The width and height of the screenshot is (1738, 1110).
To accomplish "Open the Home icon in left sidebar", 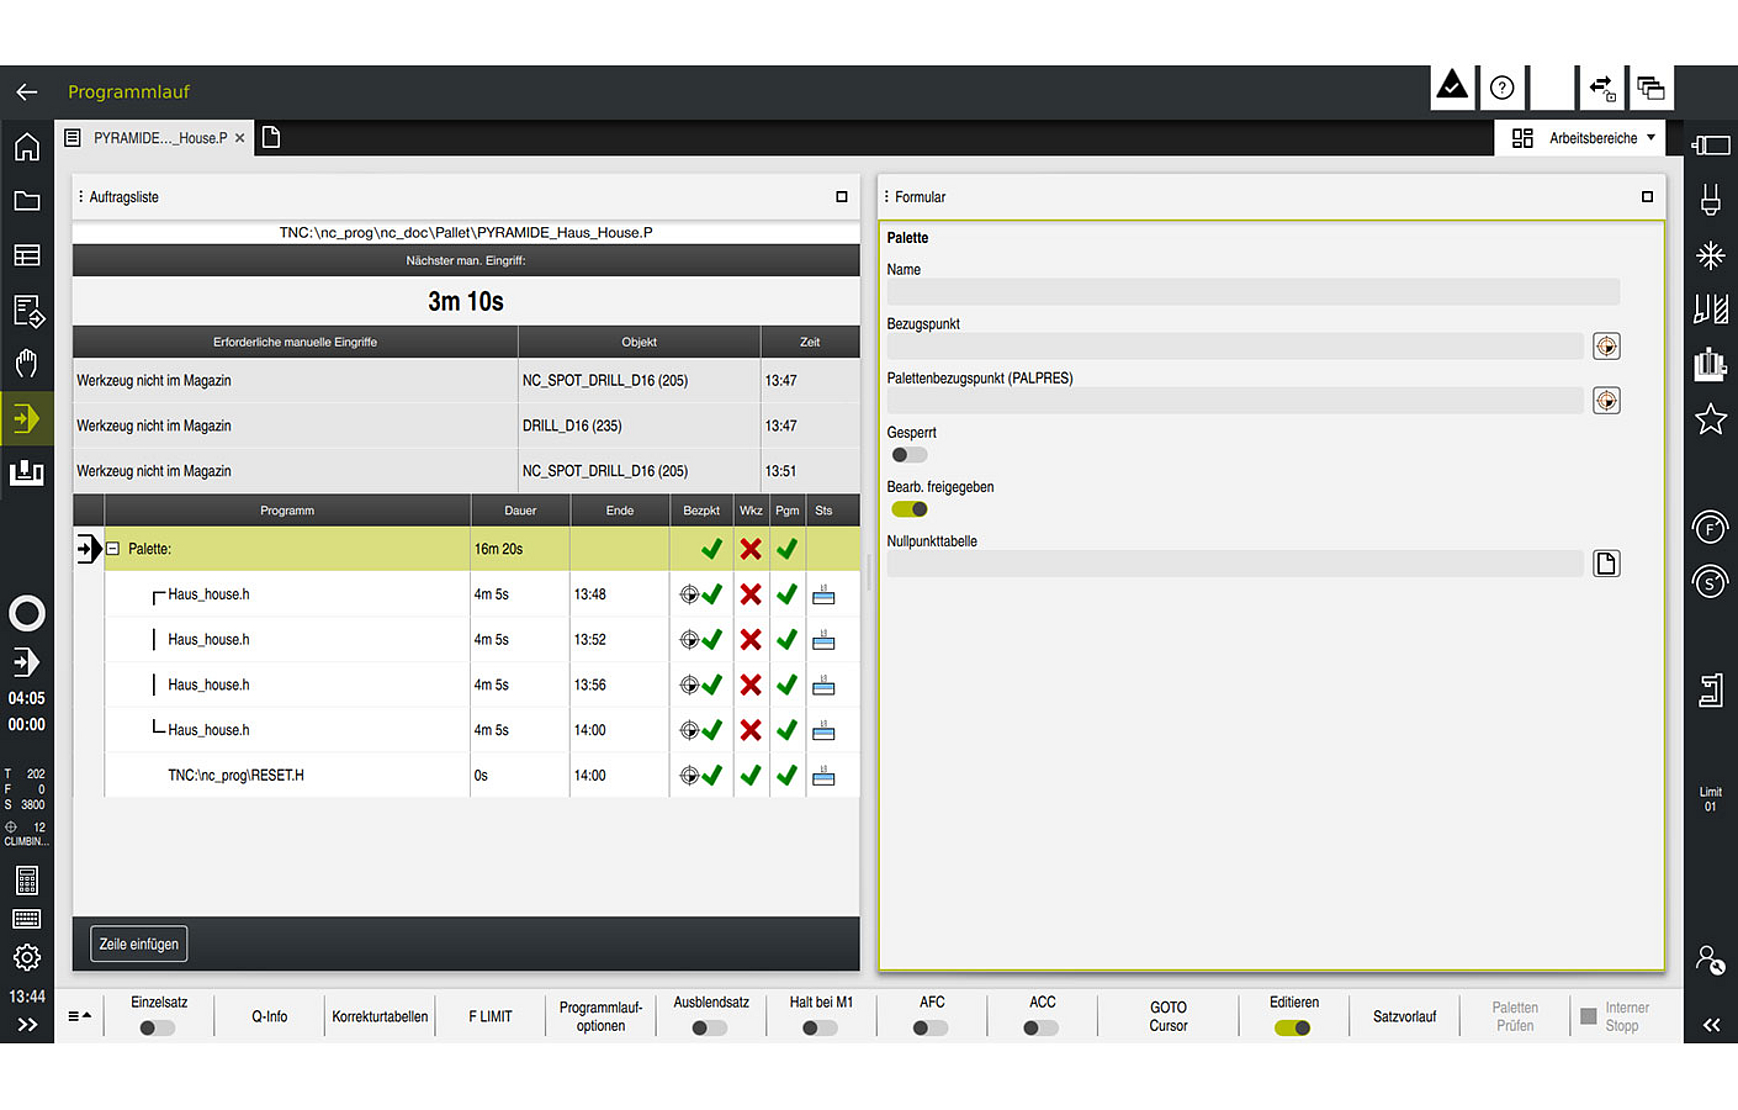I will pos(27,147).
